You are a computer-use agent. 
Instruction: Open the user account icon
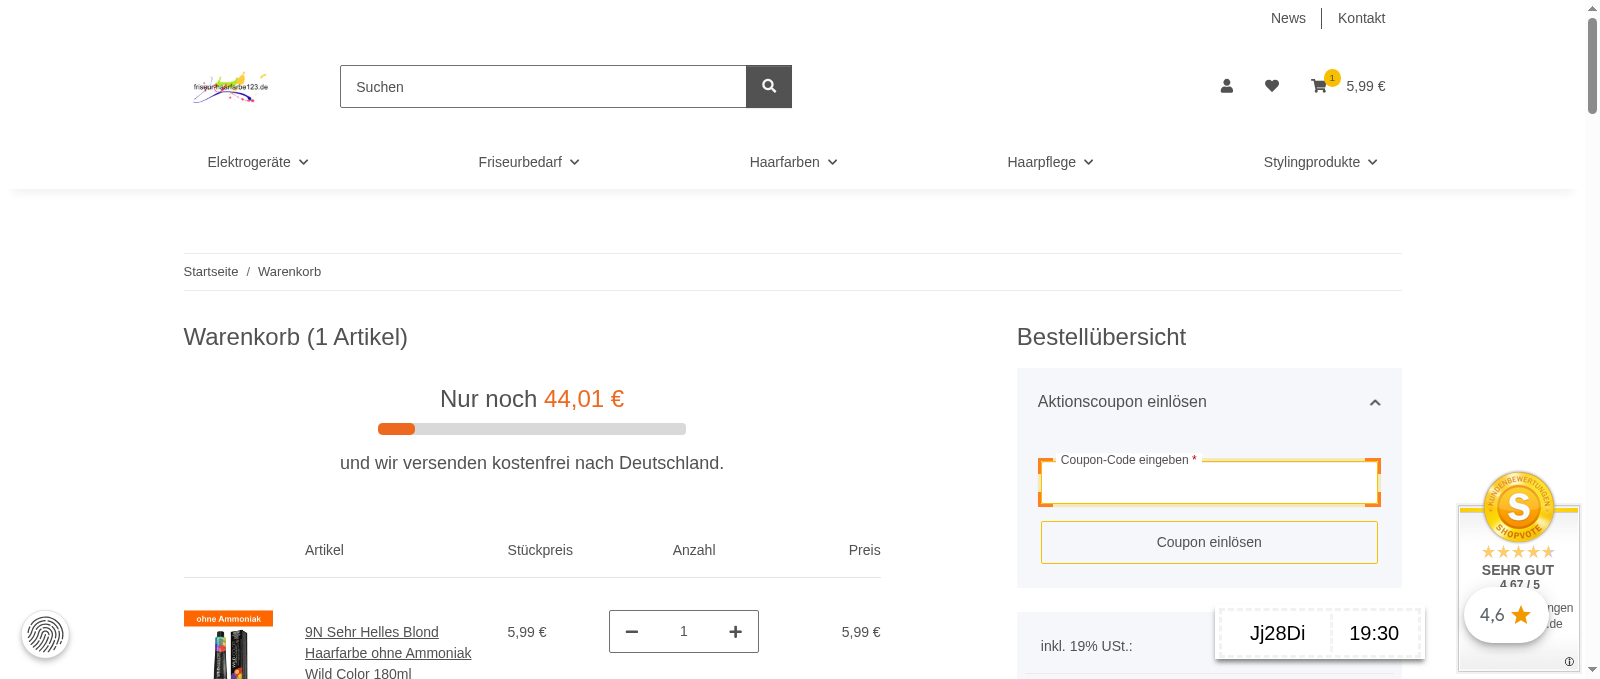[1226, 86]
